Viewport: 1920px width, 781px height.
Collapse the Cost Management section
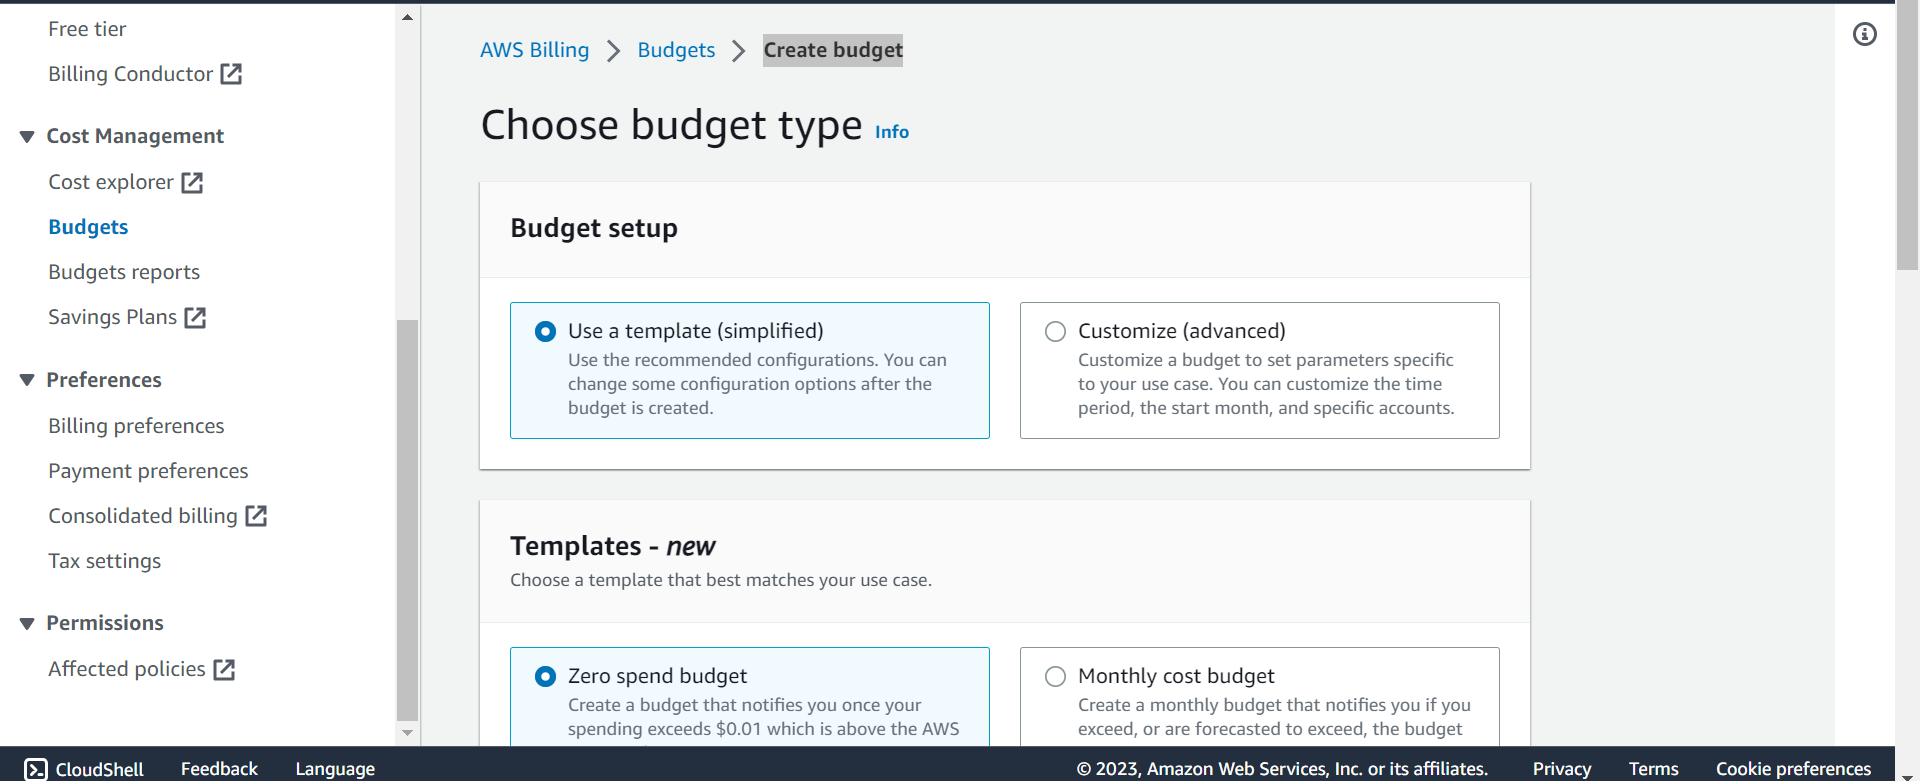coord(27,137)
